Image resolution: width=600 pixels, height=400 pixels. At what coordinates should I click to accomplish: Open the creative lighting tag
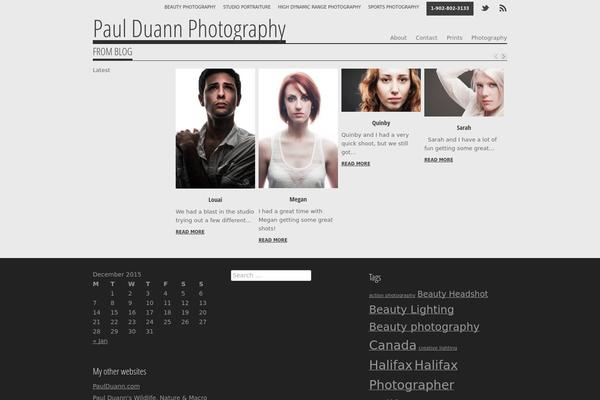438,348
